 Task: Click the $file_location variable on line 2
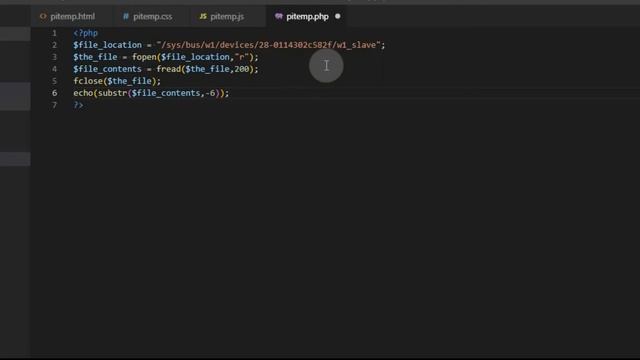[108, 45]
